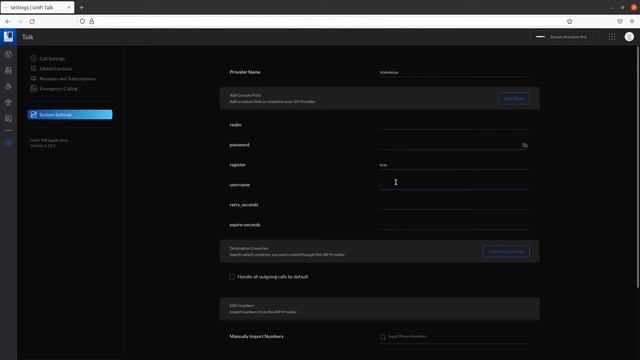Click the Add Field button
The width and height of the screenshot is (640, 360).
pyautogui.click(x=513, y=99)
